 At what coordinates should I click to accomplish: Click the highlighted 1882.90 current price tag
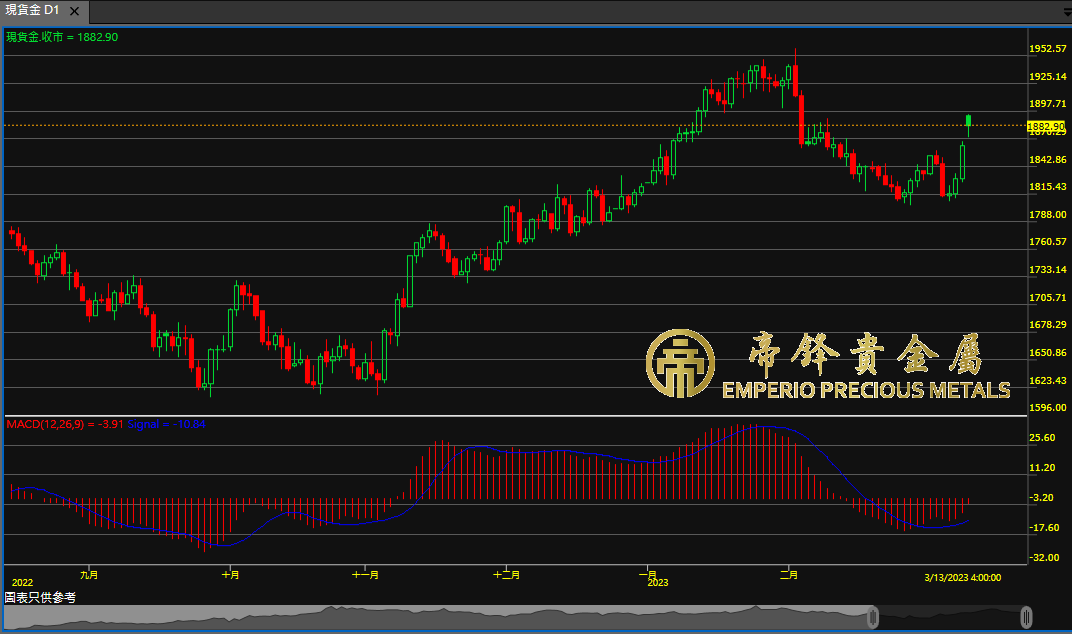pyautogui.click(x=1046, y=126)
